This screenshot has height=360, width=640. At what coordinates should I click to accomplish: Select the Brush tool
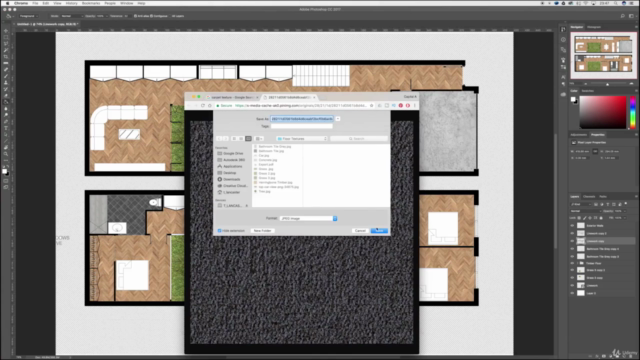tap(6, 76)
